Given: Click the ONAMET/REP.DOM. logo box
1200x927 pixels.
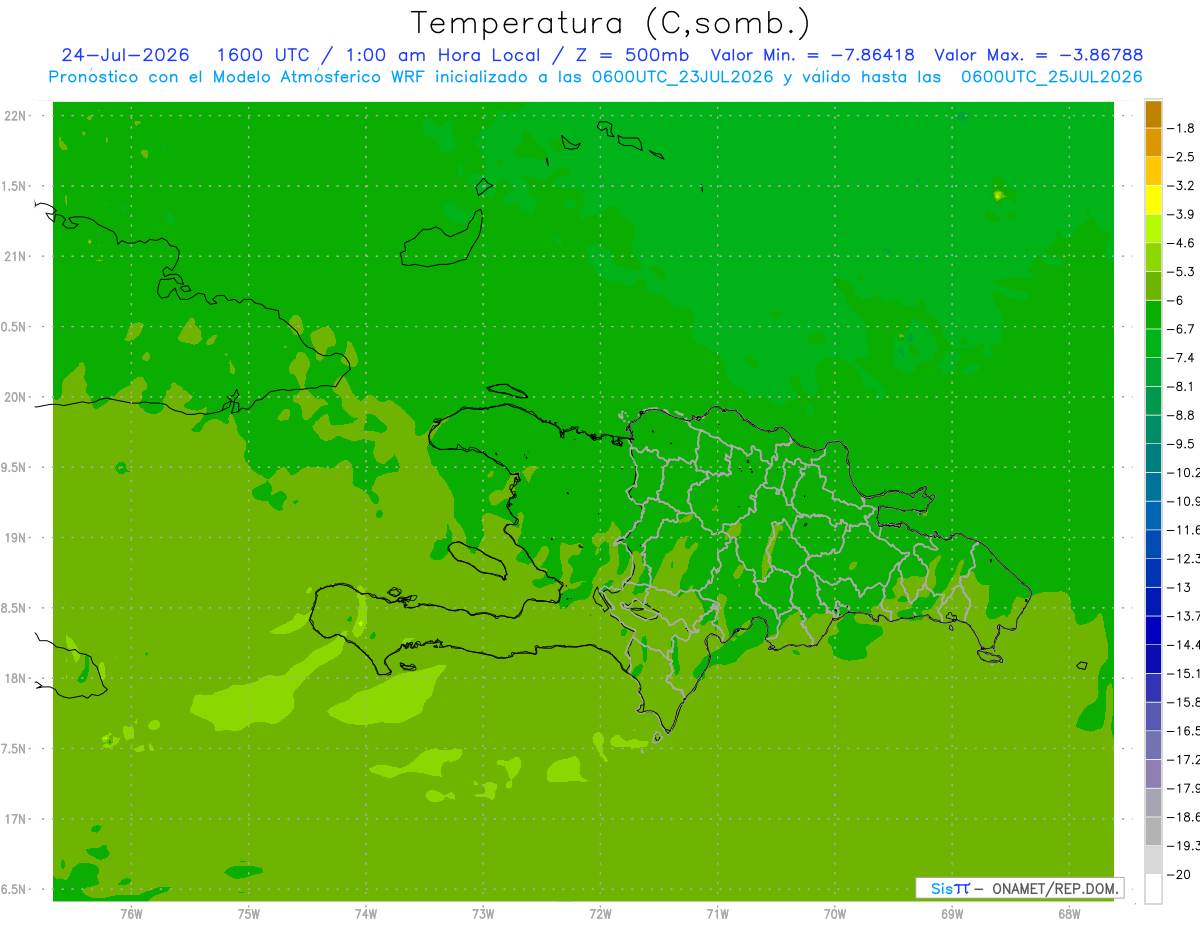Looking at the screenshot, I should coord(1019,888).
